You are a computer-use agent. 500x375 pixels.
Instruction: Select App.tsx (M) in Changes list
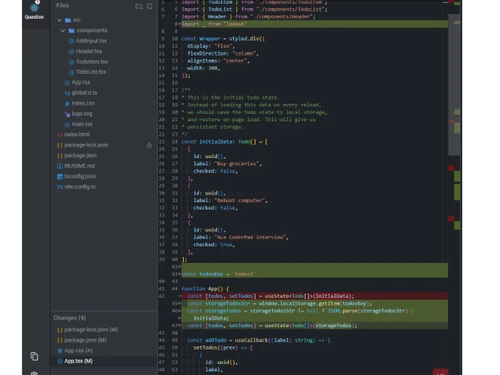click(78, 361)
